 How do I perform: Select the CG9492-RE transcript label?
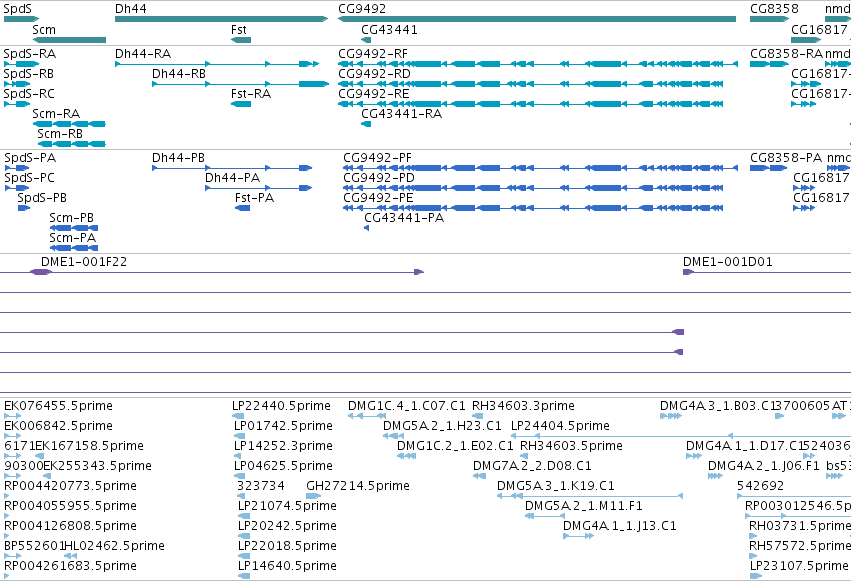click(373, 94)
